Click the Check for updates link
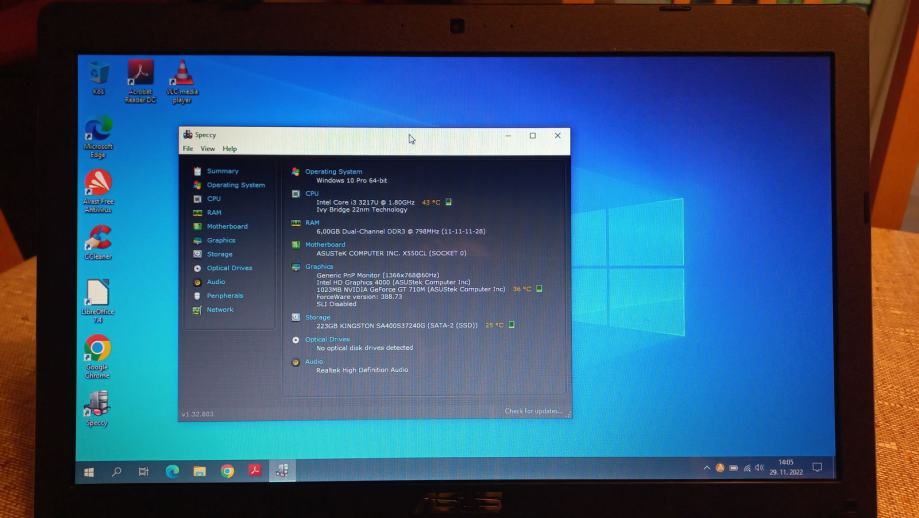The height and width of the screenshot is (518, 919). tap(533, 411)
